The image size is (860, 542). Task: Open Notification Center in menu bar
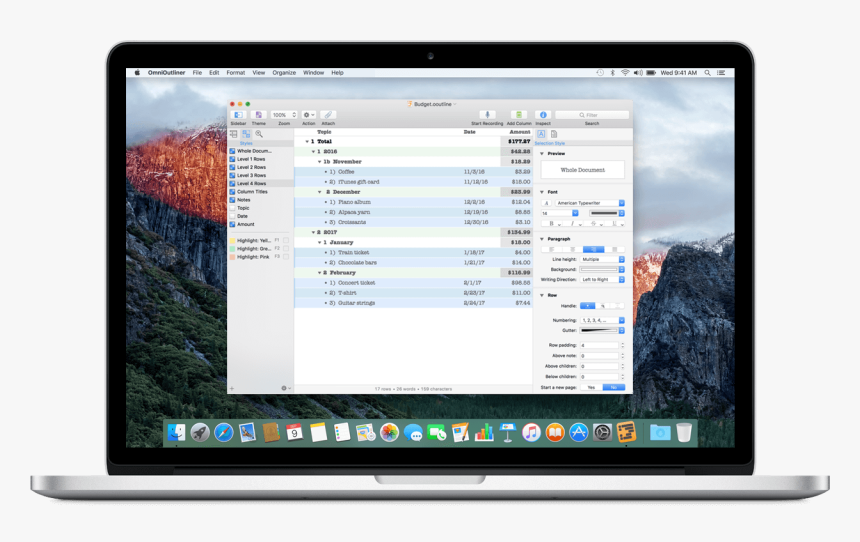pyautogui.click(x=721, y=72)
